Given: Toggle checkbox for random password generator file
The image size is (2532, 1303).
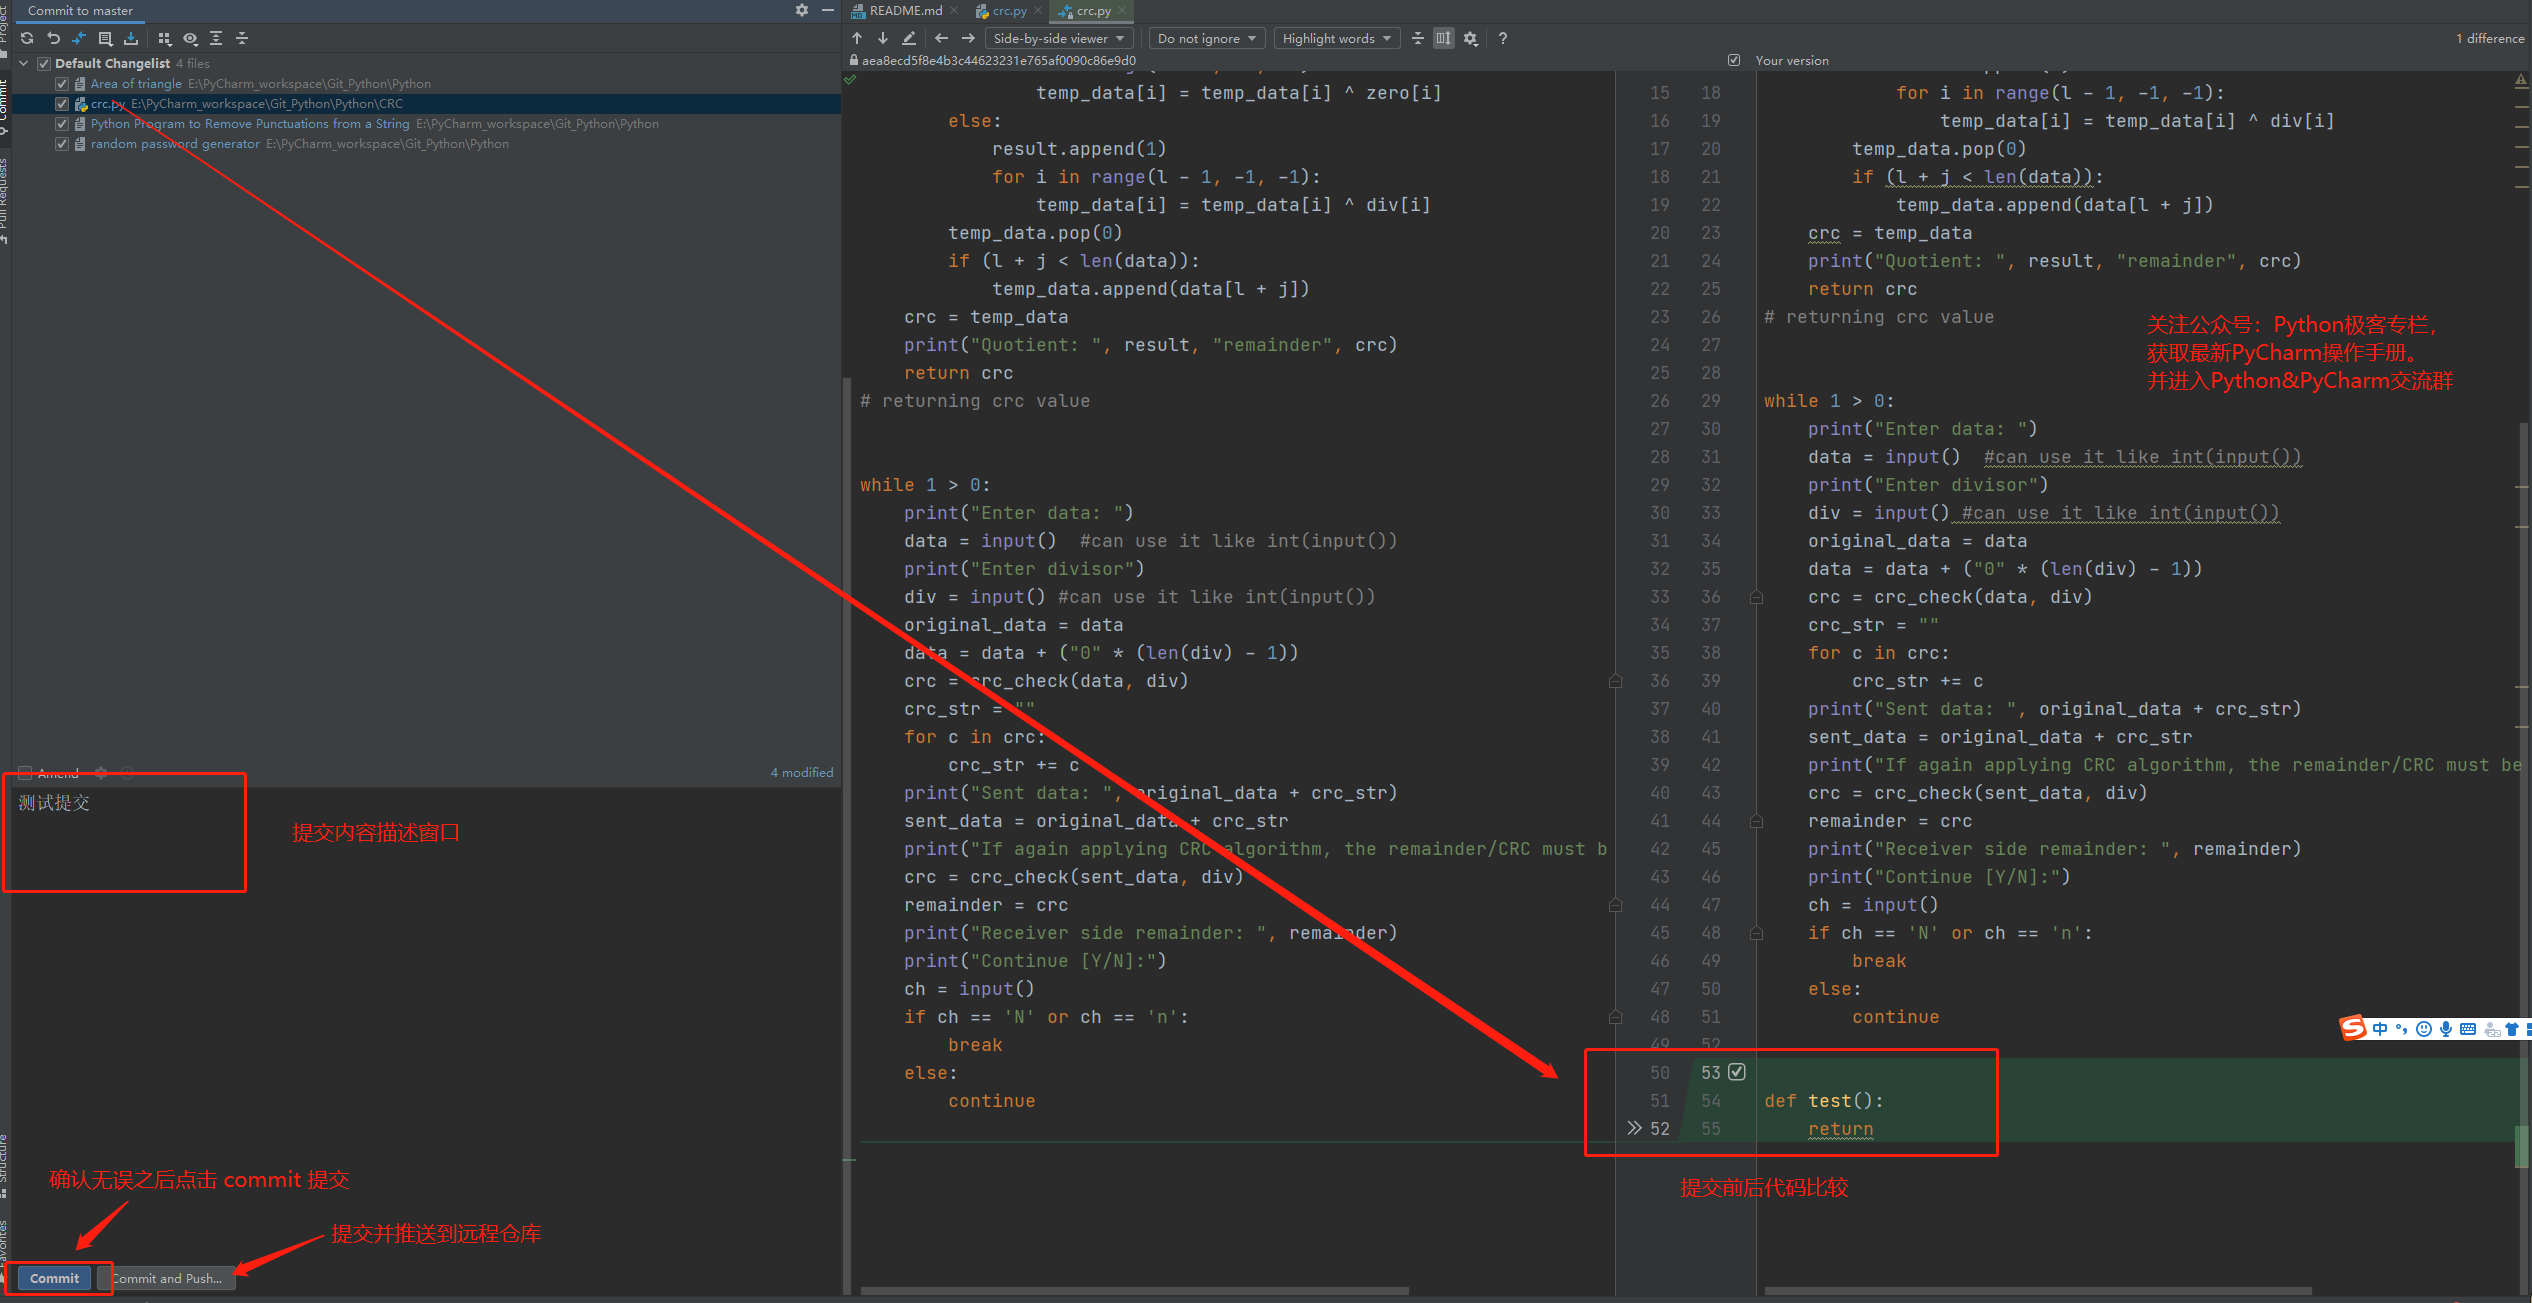Looking at the screenshot, I should point(62,144).
